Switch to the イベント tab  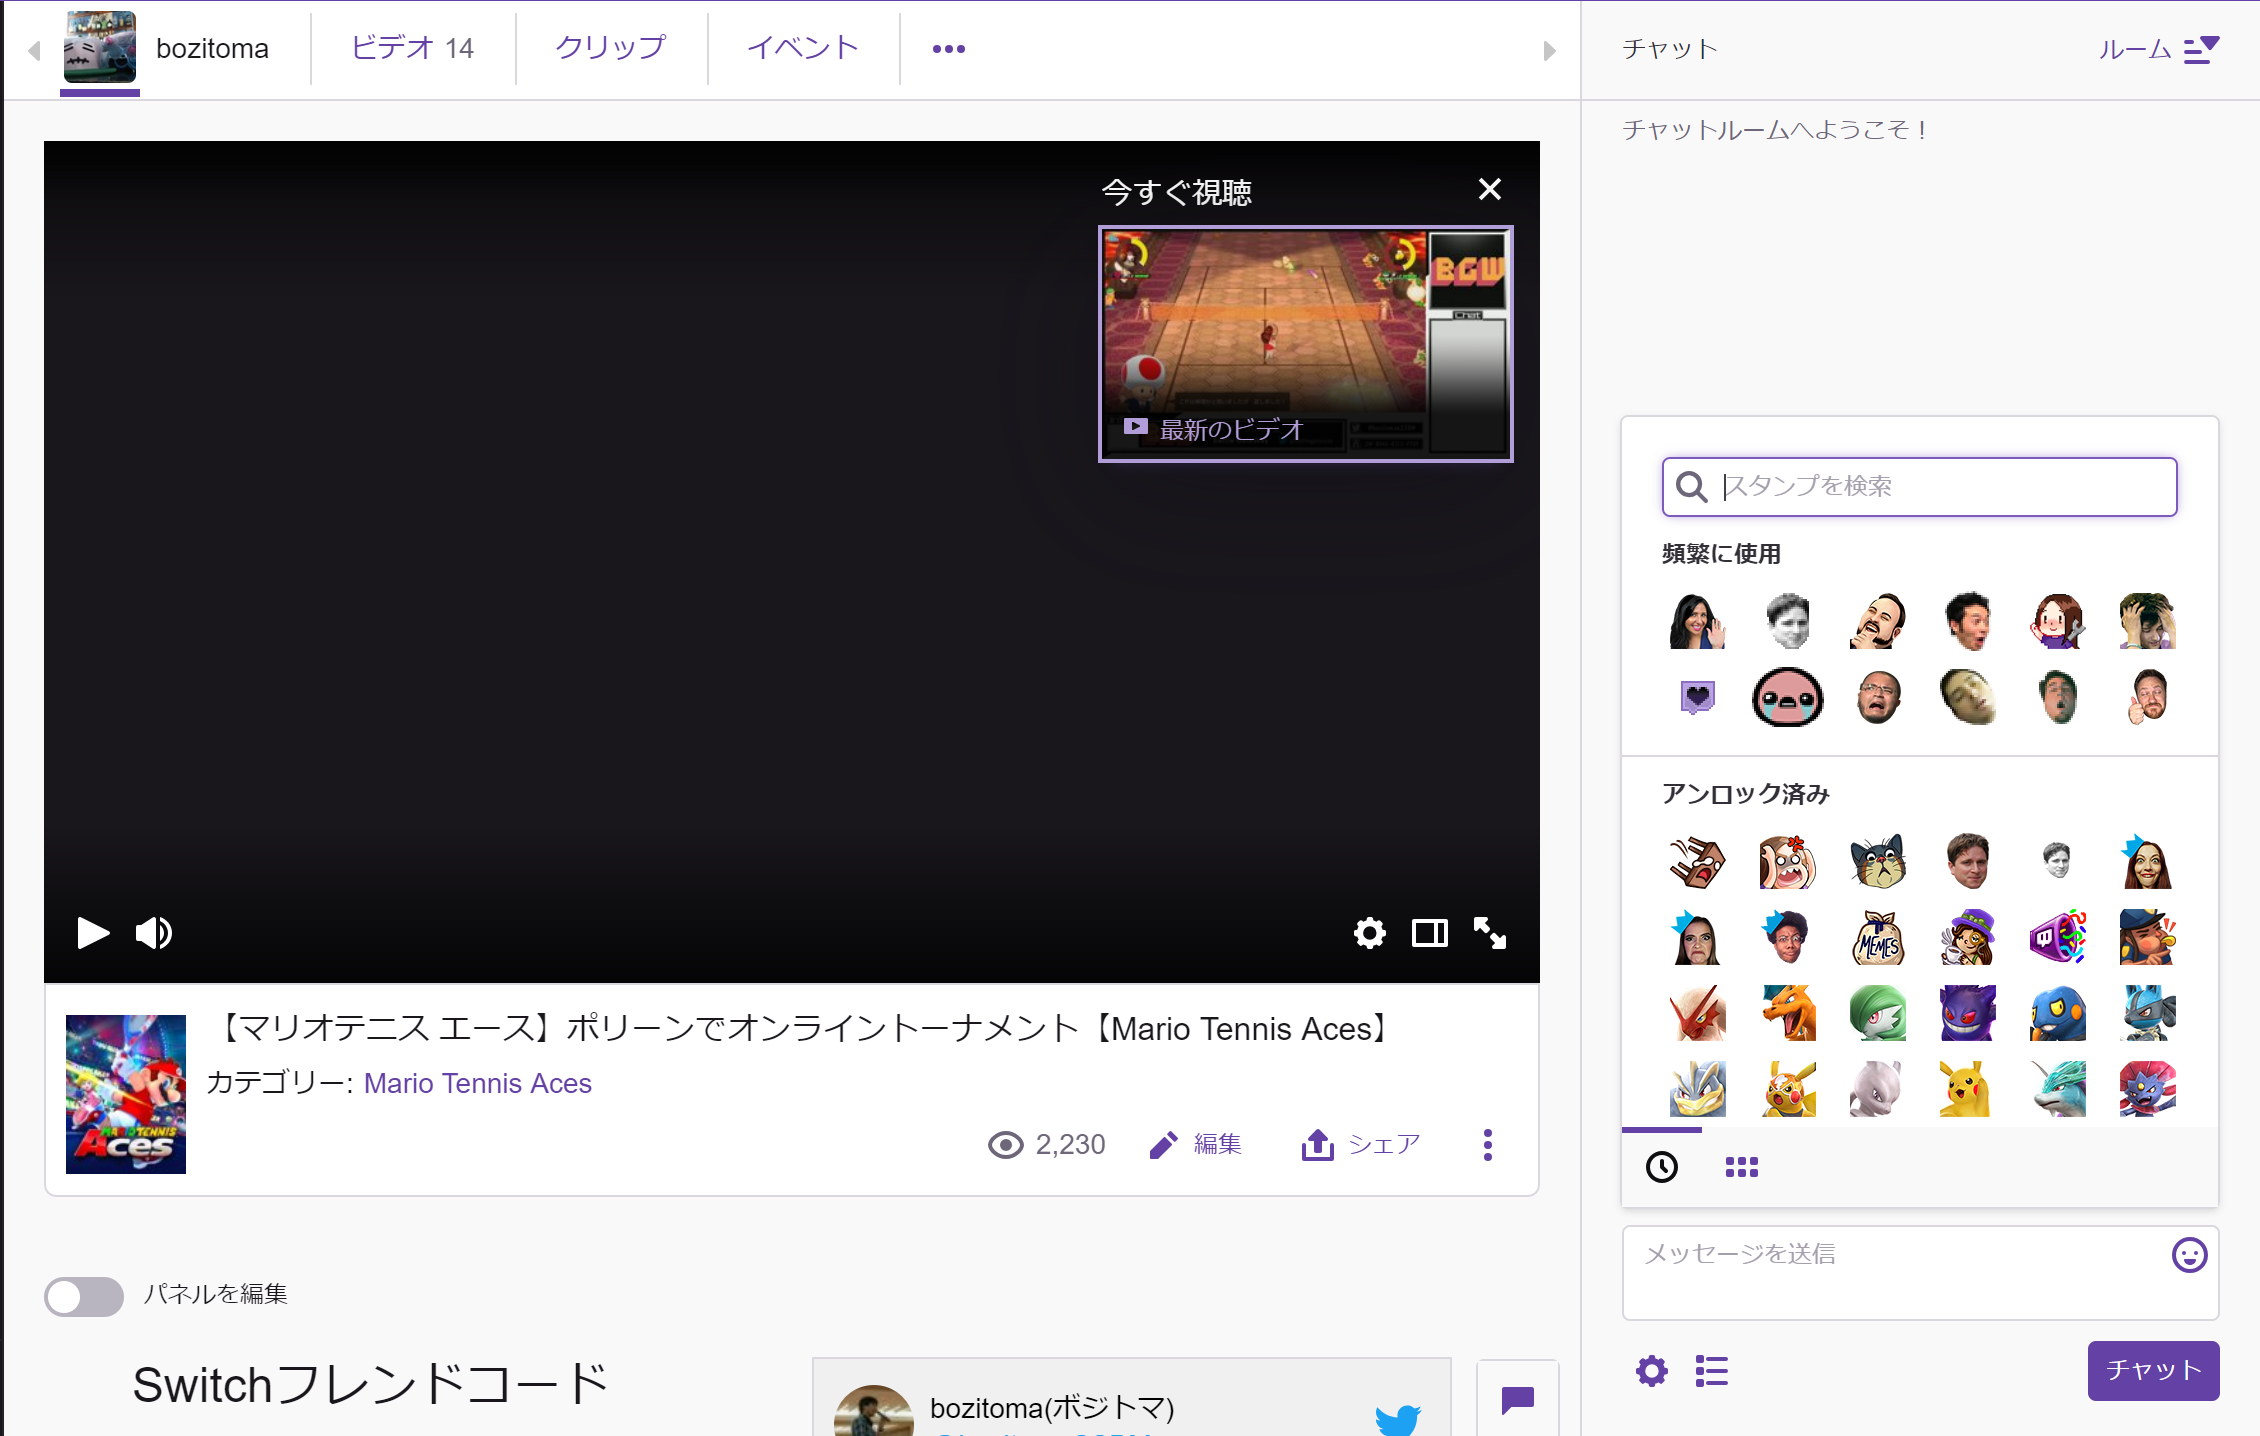pos(803,48)
